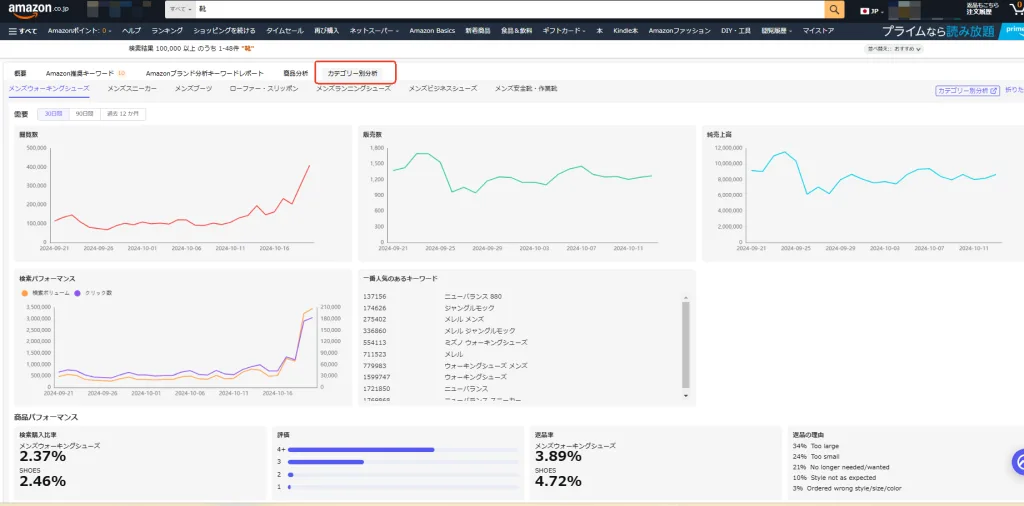Click the blue floating assistant icon
The width and height of the screenshot is (1024, 506).
click(x=1019, y=462)
